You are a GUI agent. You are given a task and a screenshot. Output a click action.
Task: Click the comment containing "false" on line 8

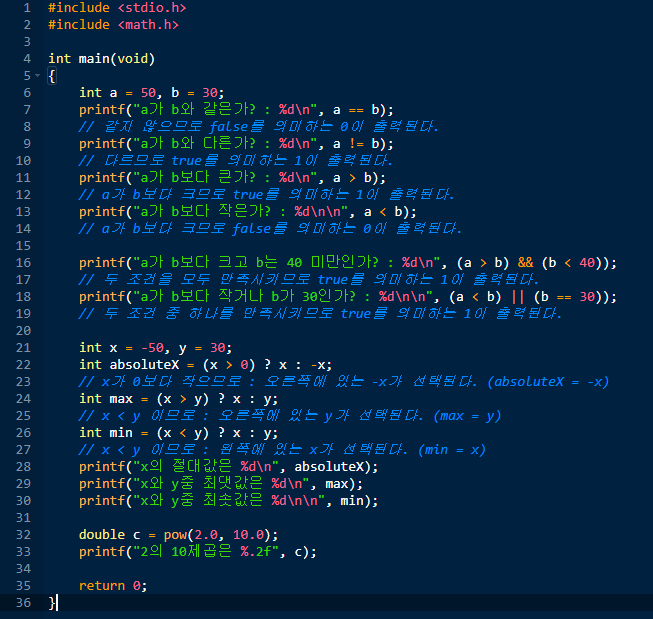[259, 127]
